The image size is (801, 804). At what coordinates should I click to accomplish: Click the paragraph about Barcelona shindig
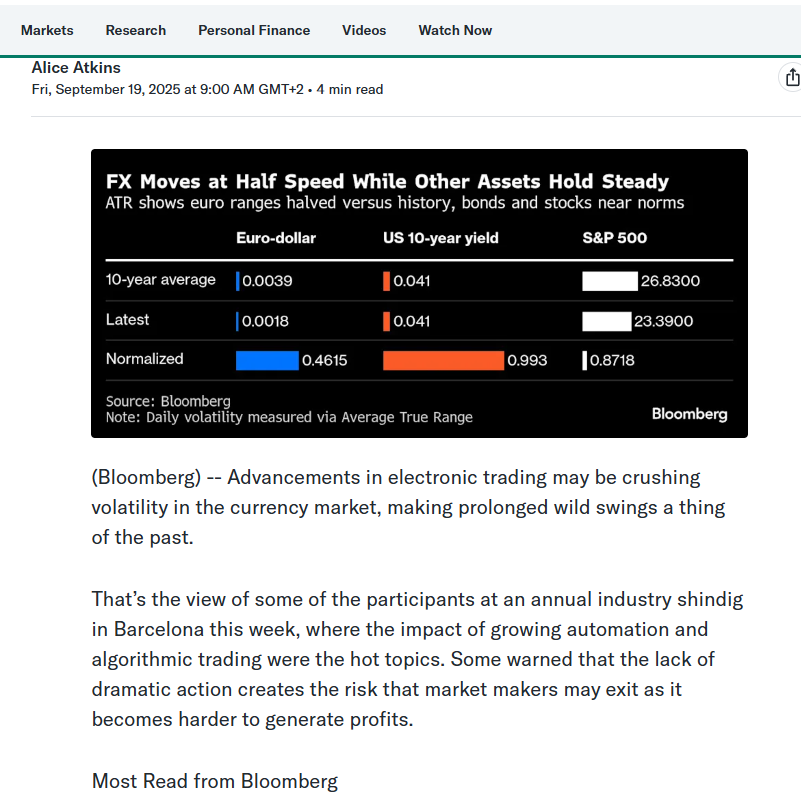(417, 659)
